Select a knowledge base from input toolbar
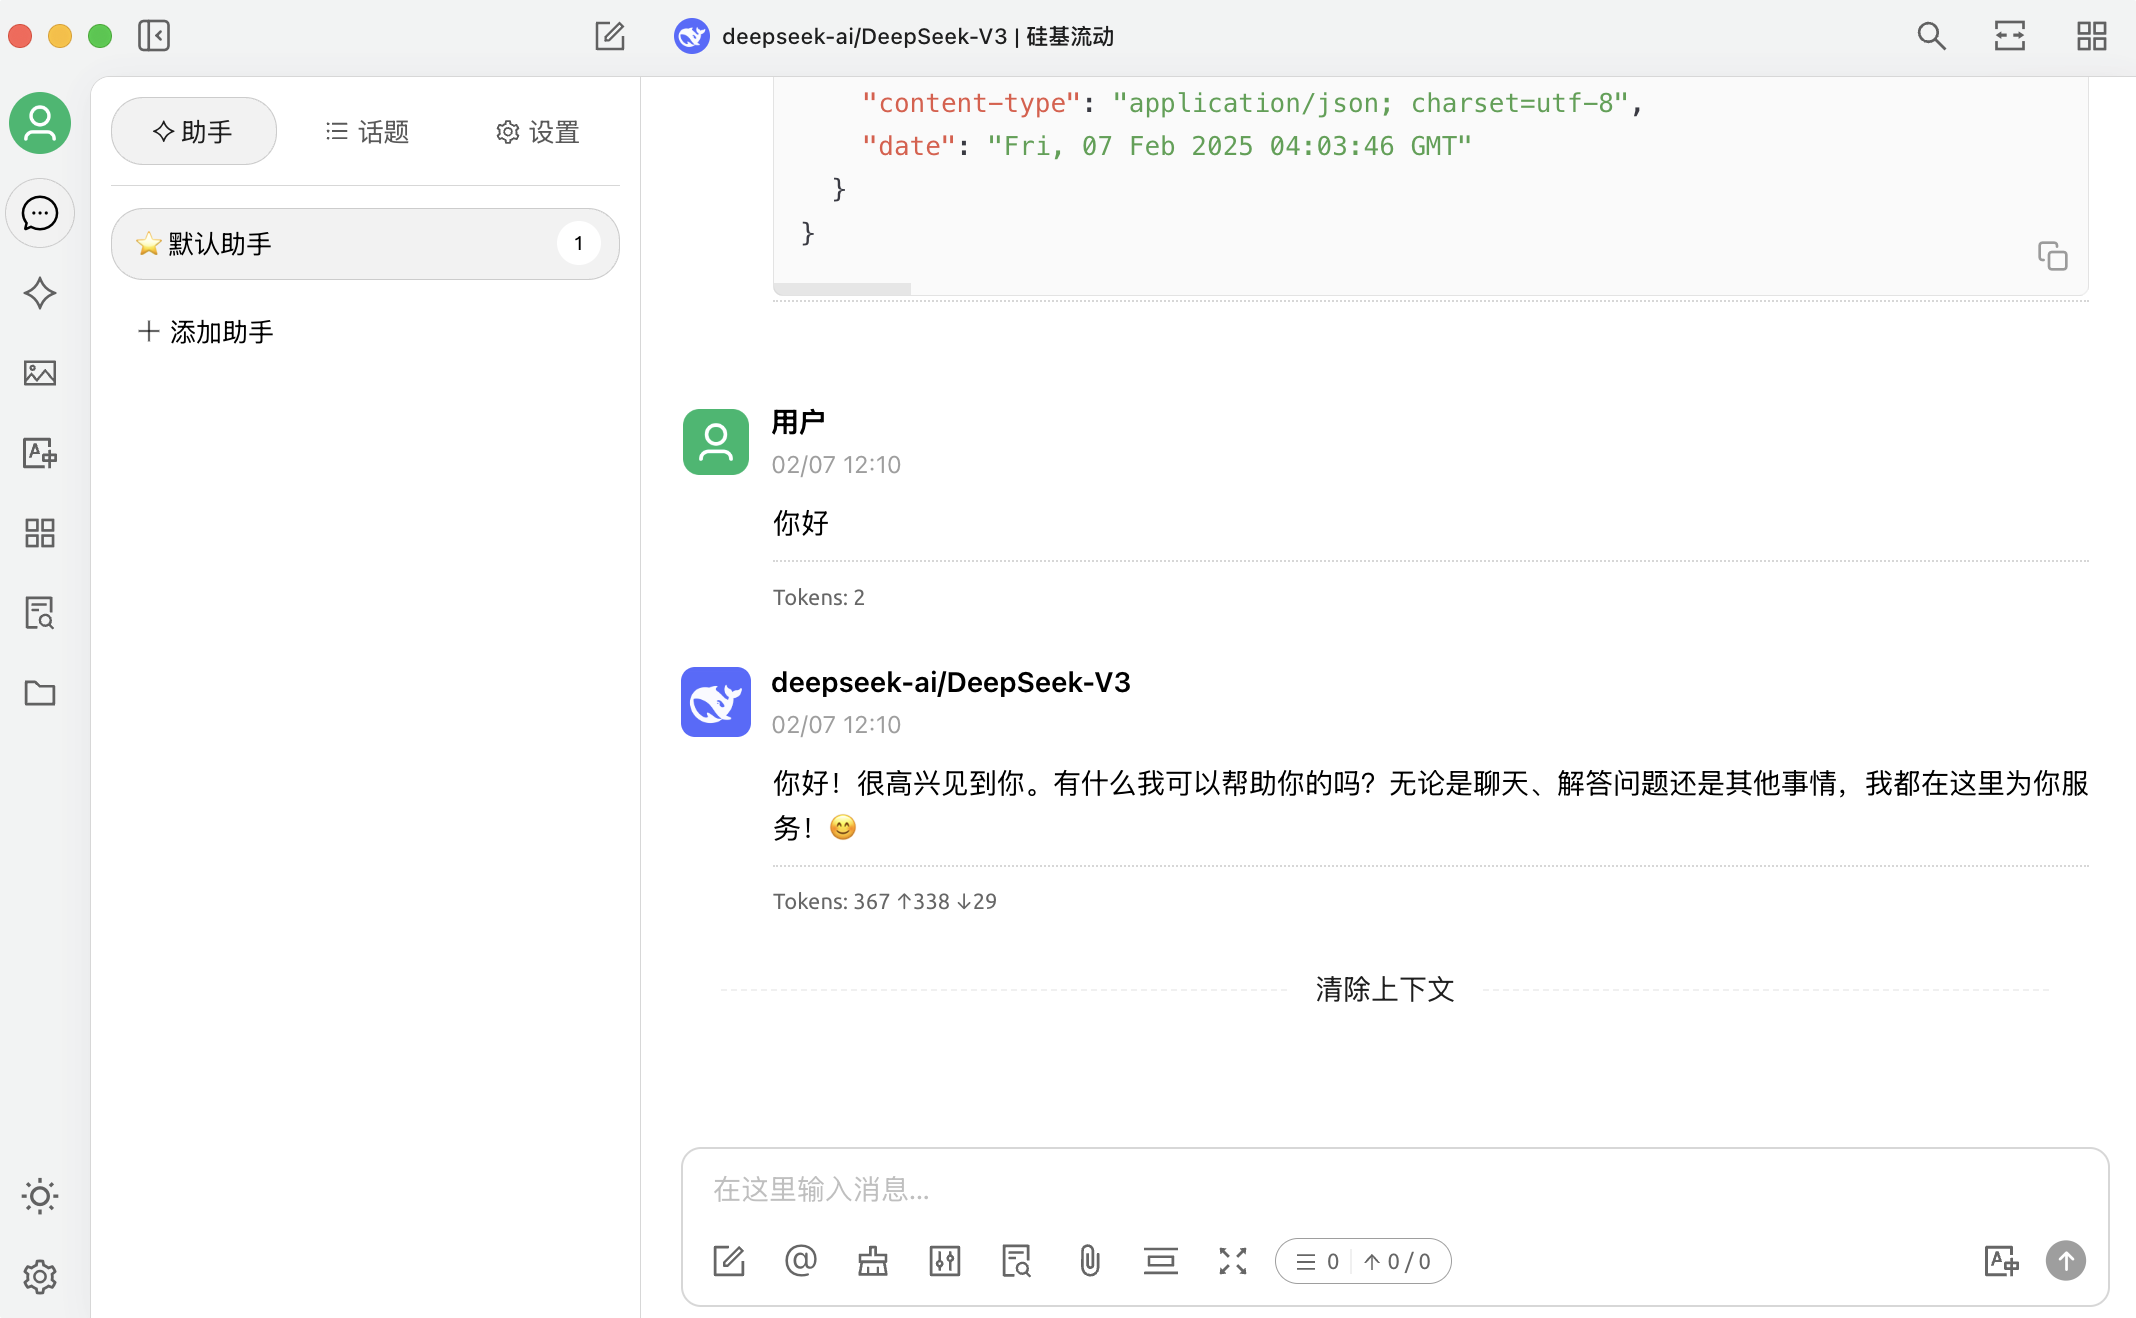Viewport: 2136px width, 1318px height. [1017, 1261]
